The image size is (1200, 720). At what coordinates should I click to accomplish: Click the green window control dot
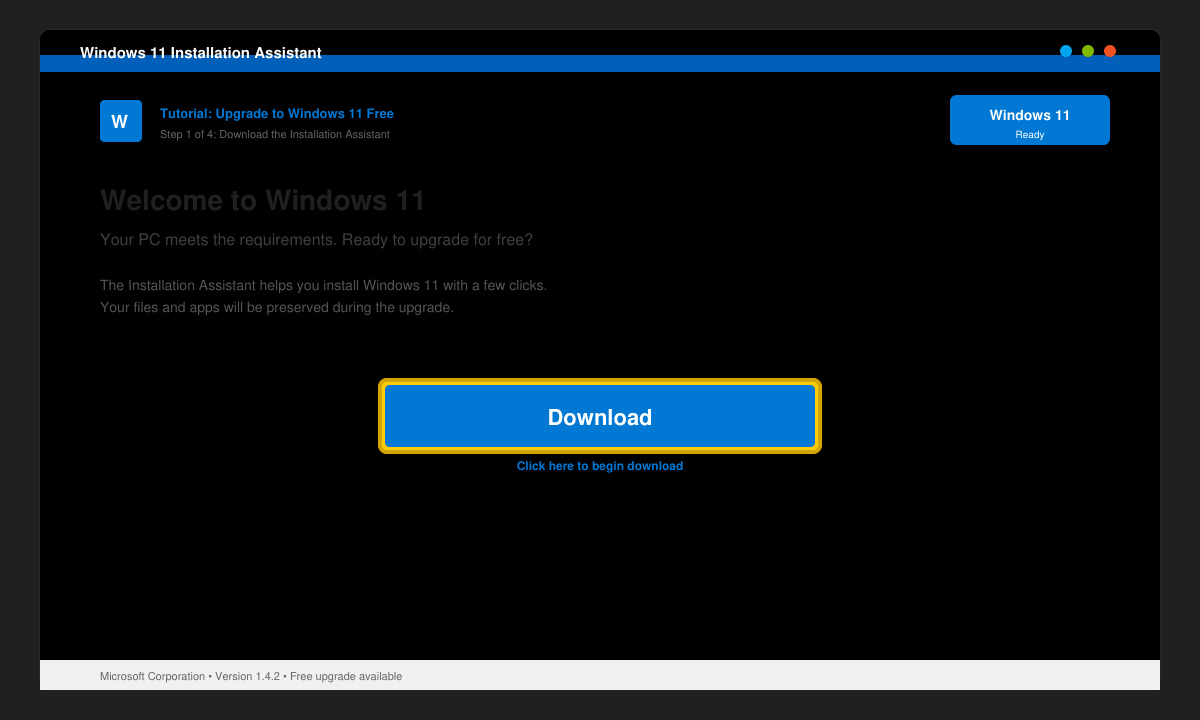pyautogui.click(x=1088, y=51)
